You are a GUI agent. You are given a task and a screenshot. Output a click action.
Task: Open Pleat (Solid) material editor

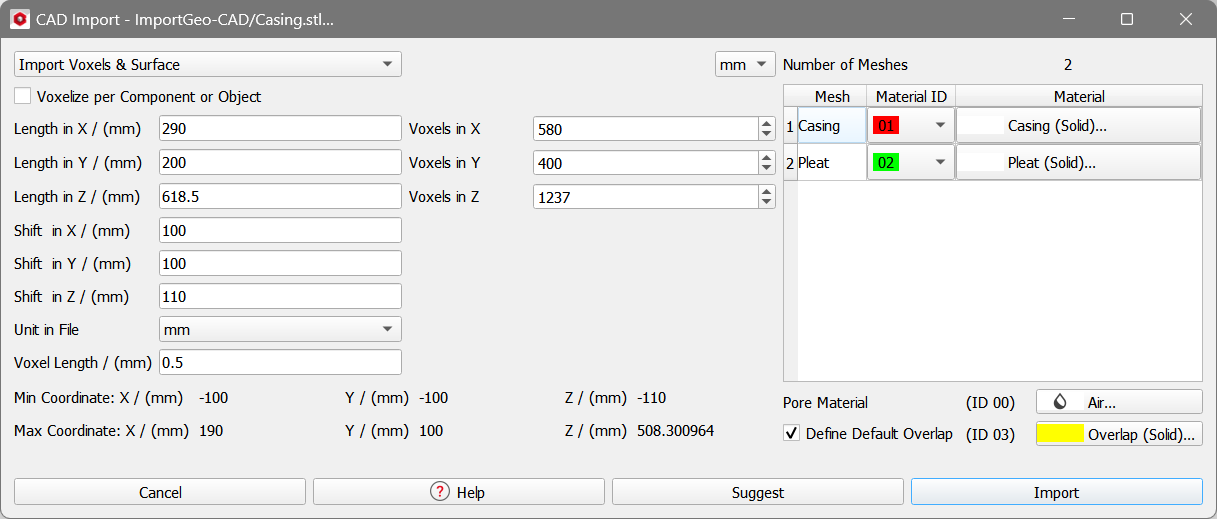pos(1078,162)
